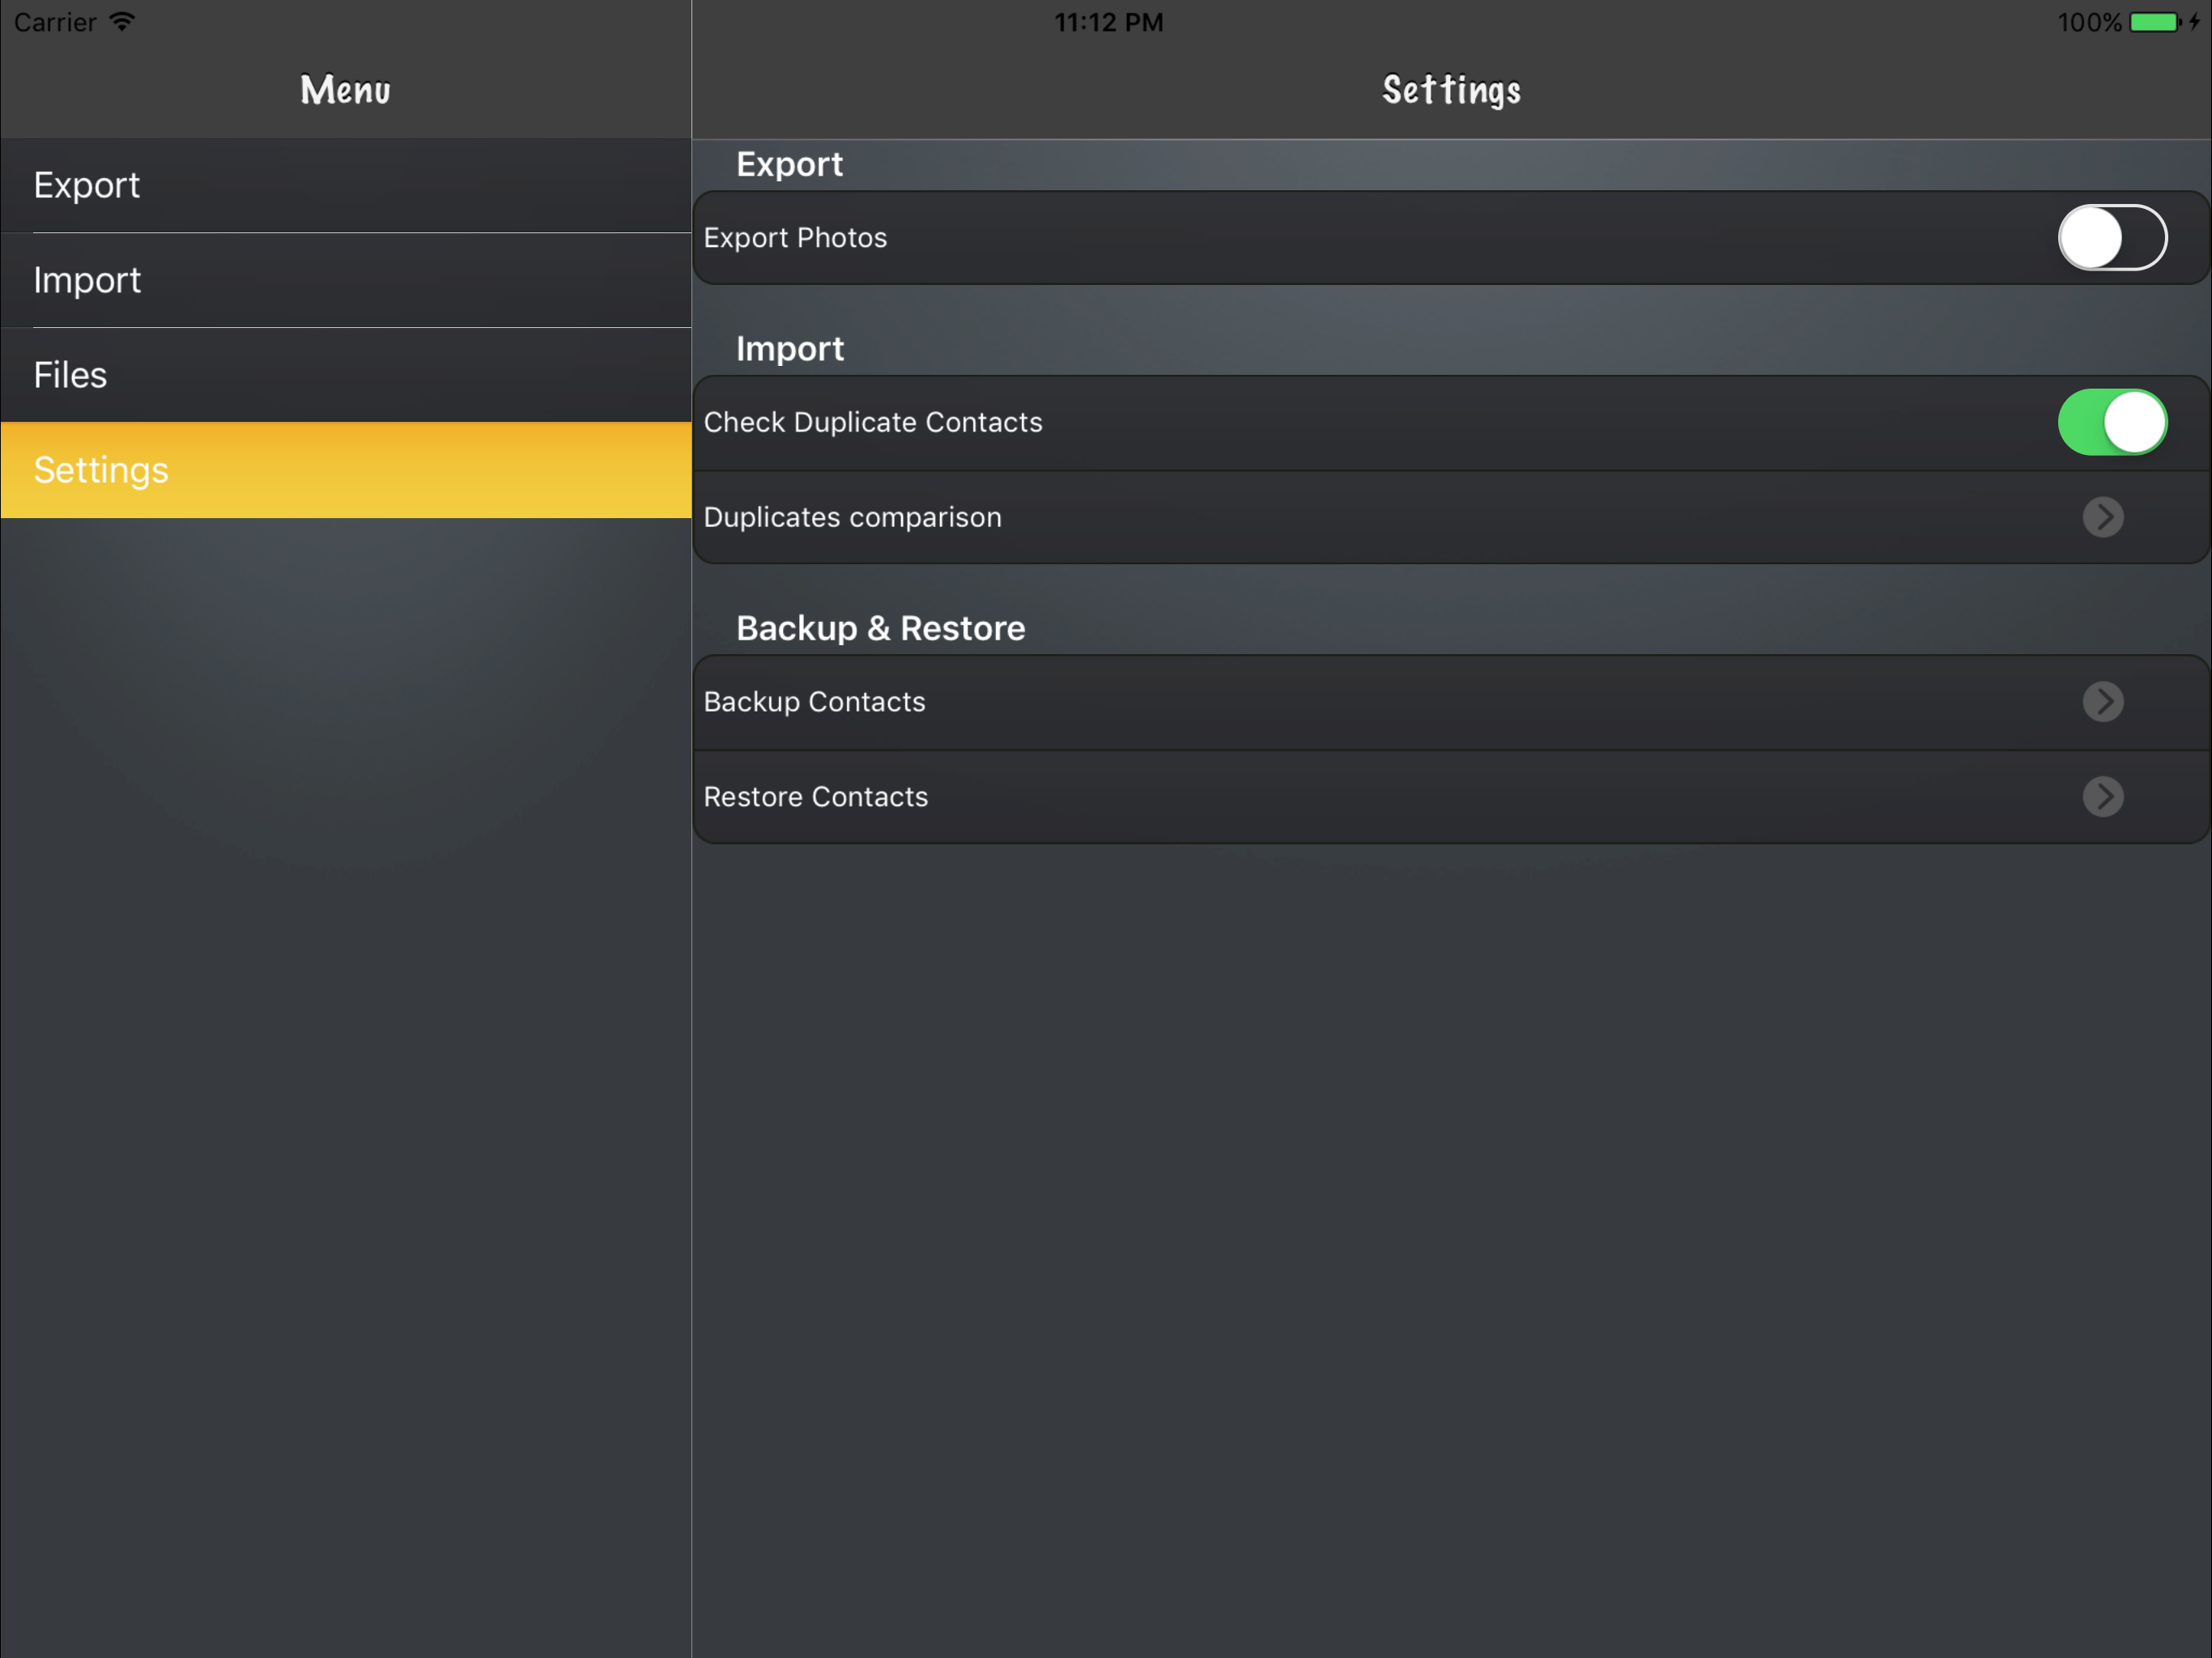Viewport: 2212px width, 1658px height.
Task: Click the Settings title in header
Action: pyautogui.click(x=1451, y=90)
